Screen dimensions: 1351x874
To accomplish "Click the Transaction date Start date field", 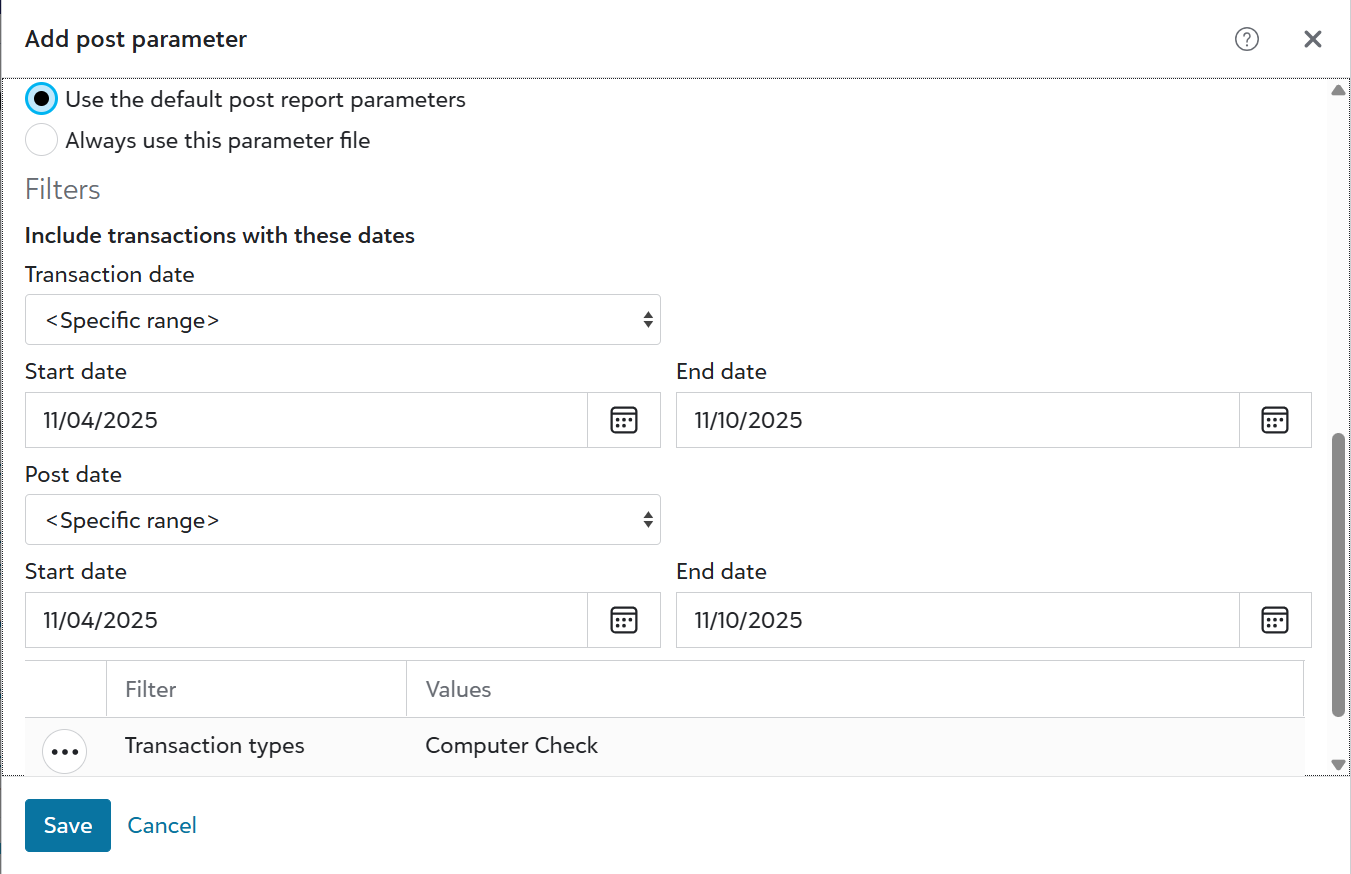I will point(306,420).
